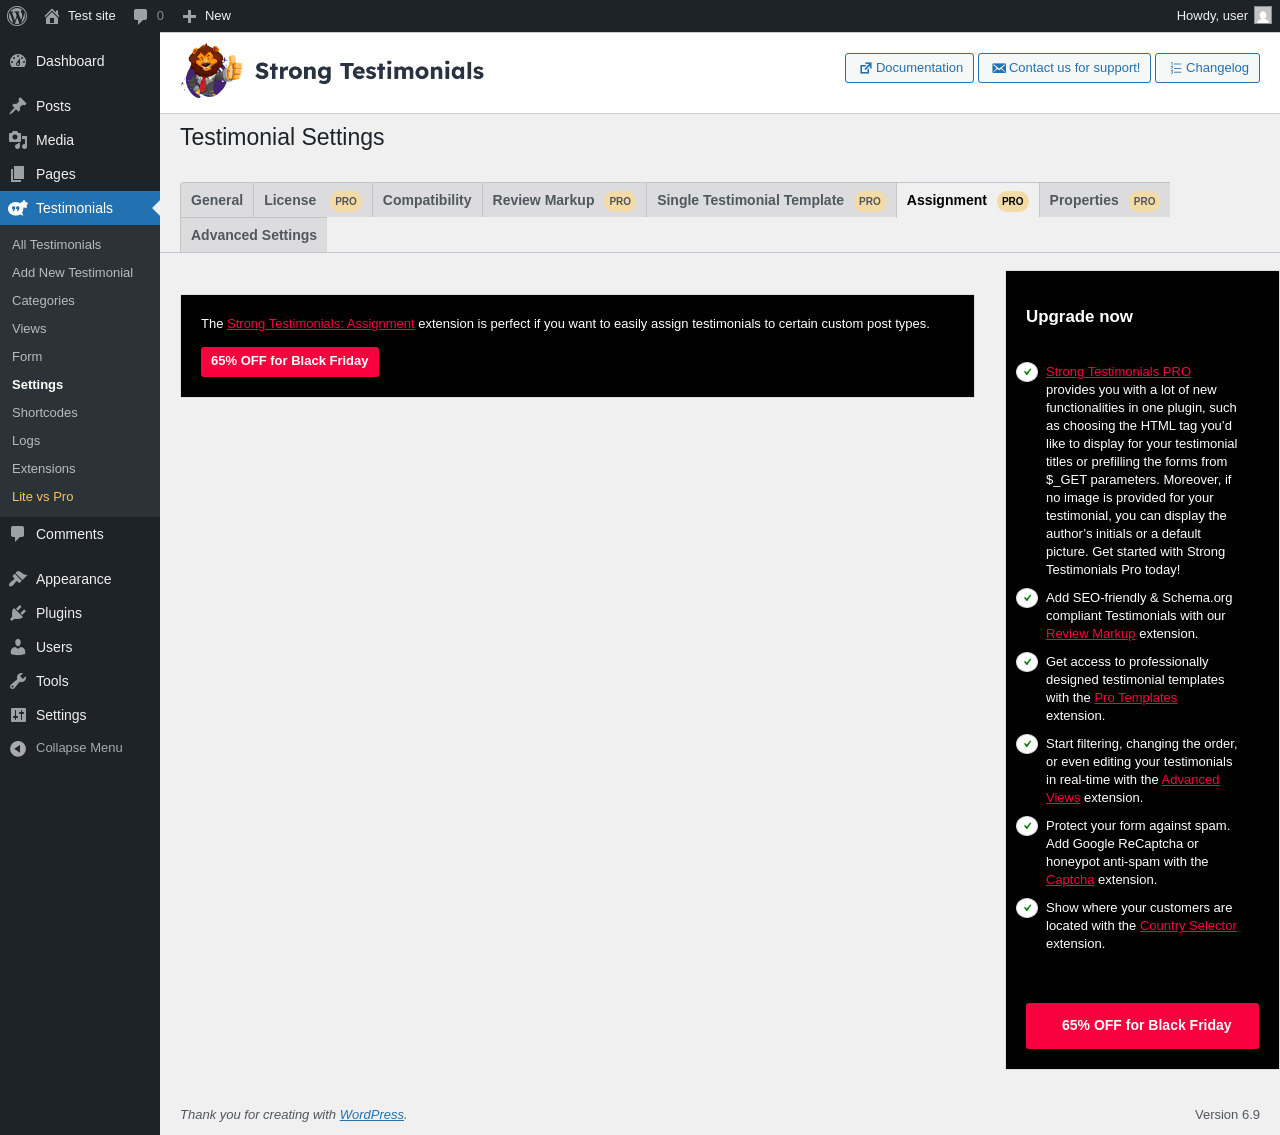Click the user avatar icon

tap(1263, 16)
